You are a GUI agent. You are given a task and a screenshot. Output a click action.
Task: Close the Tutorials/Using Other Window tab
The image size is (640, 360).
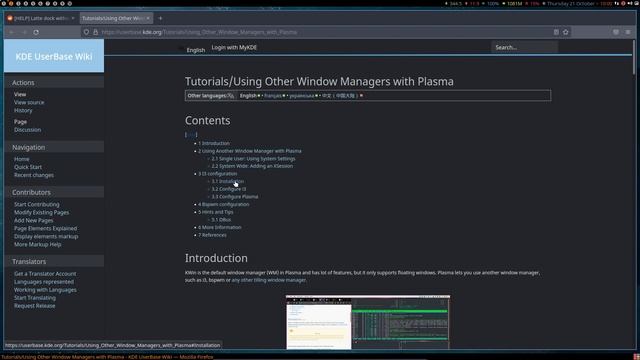point(148,18)
